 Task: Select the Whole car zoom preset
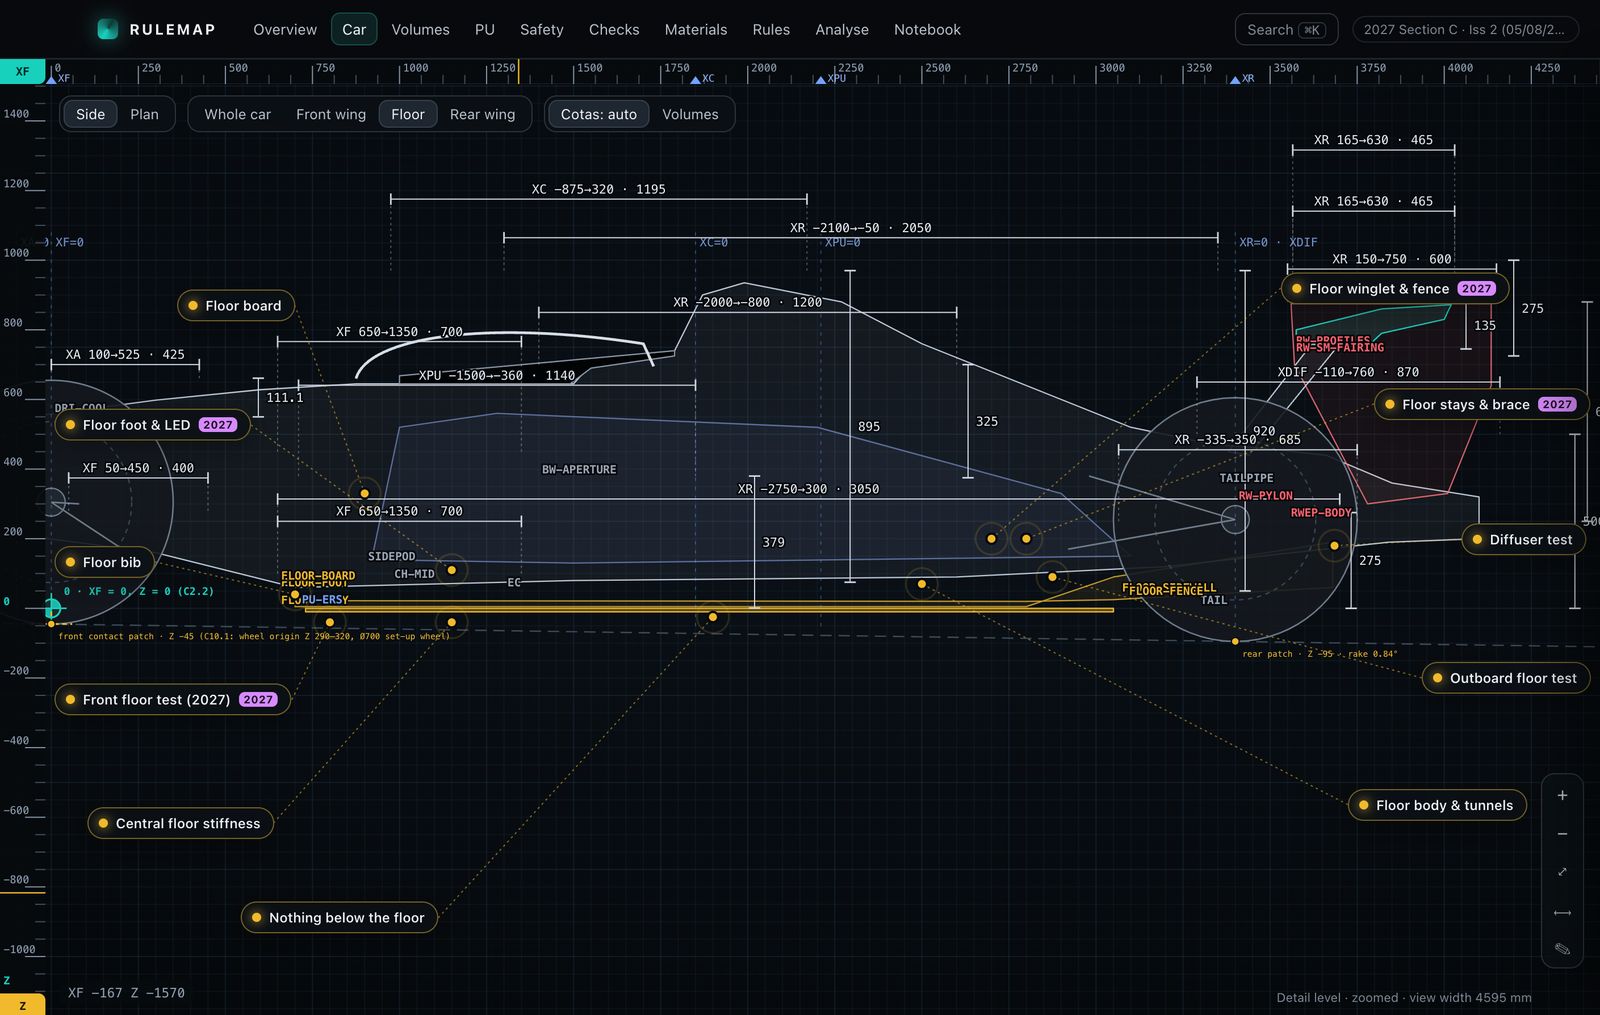[x=237, y=114]
